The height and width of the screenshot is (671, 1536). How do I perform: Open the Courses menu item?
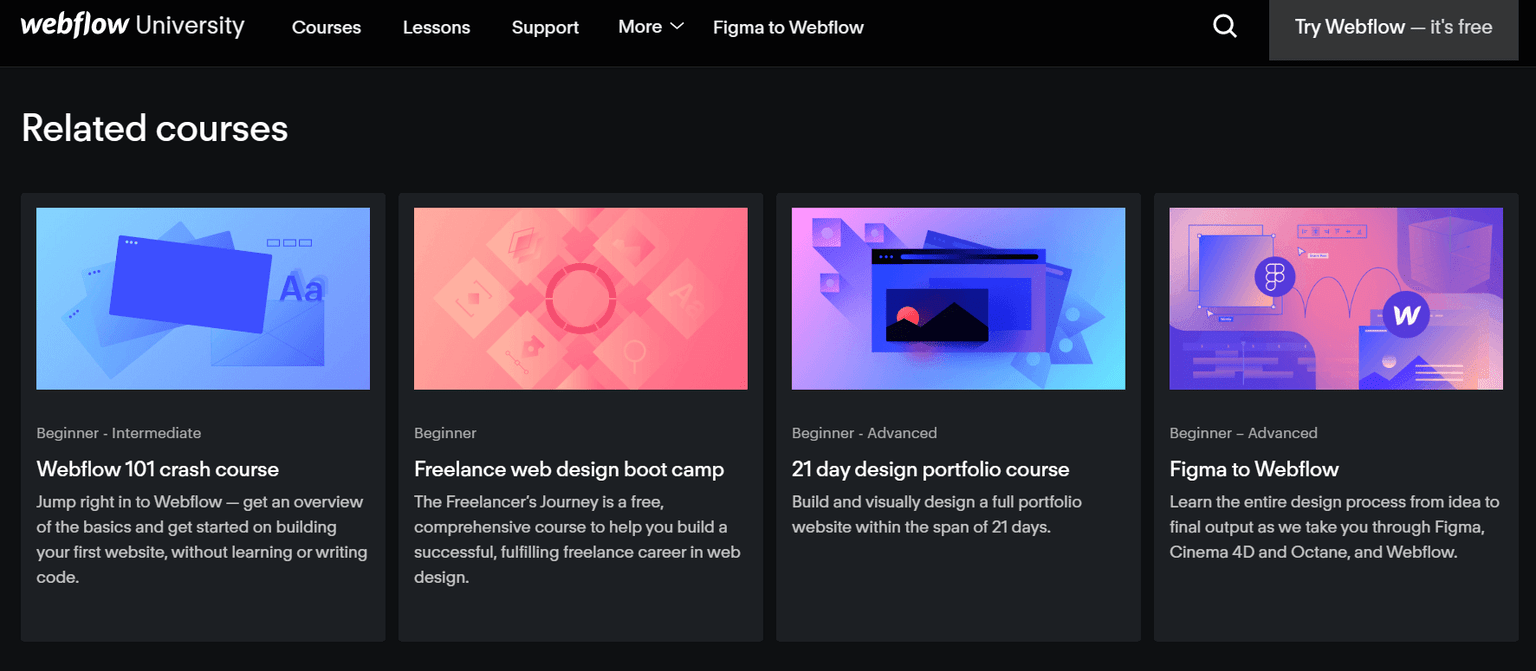coord(326,28)
